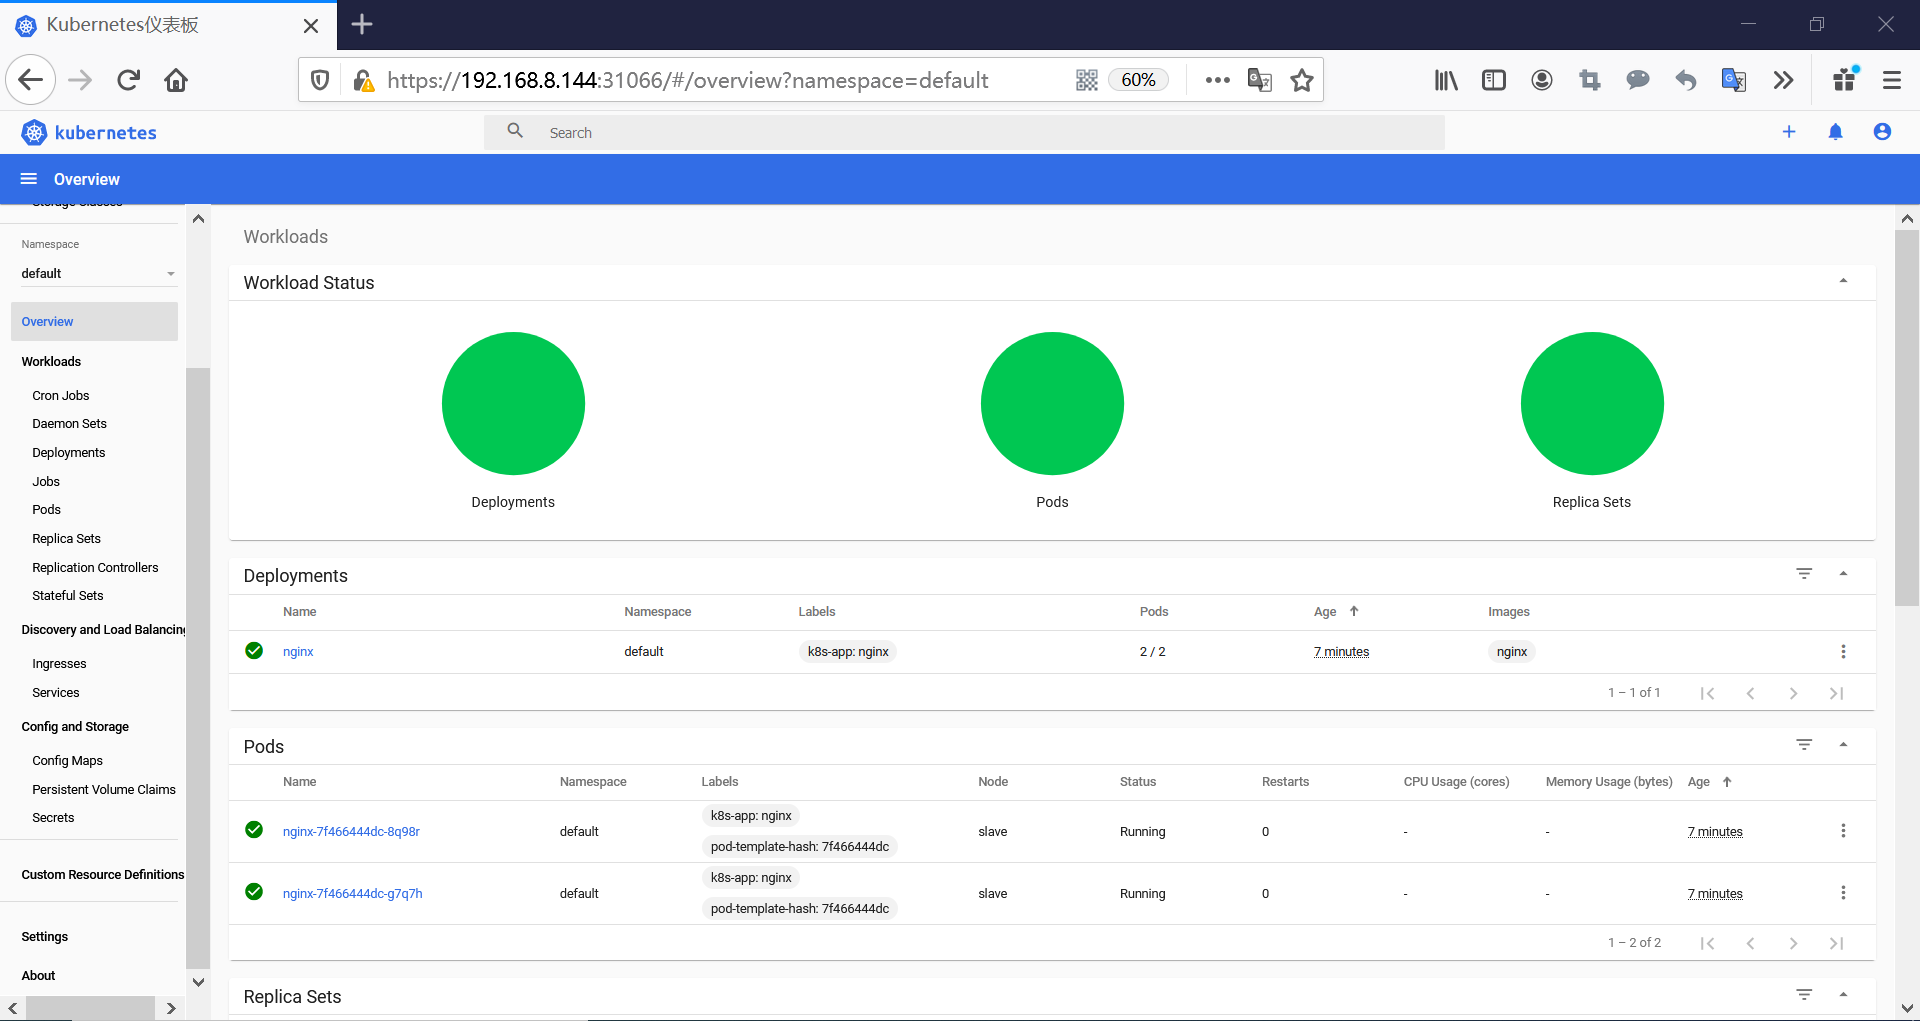1920x1021 pixels.
Task: Filter the Replica Sets list
Action: (1804, 995)
